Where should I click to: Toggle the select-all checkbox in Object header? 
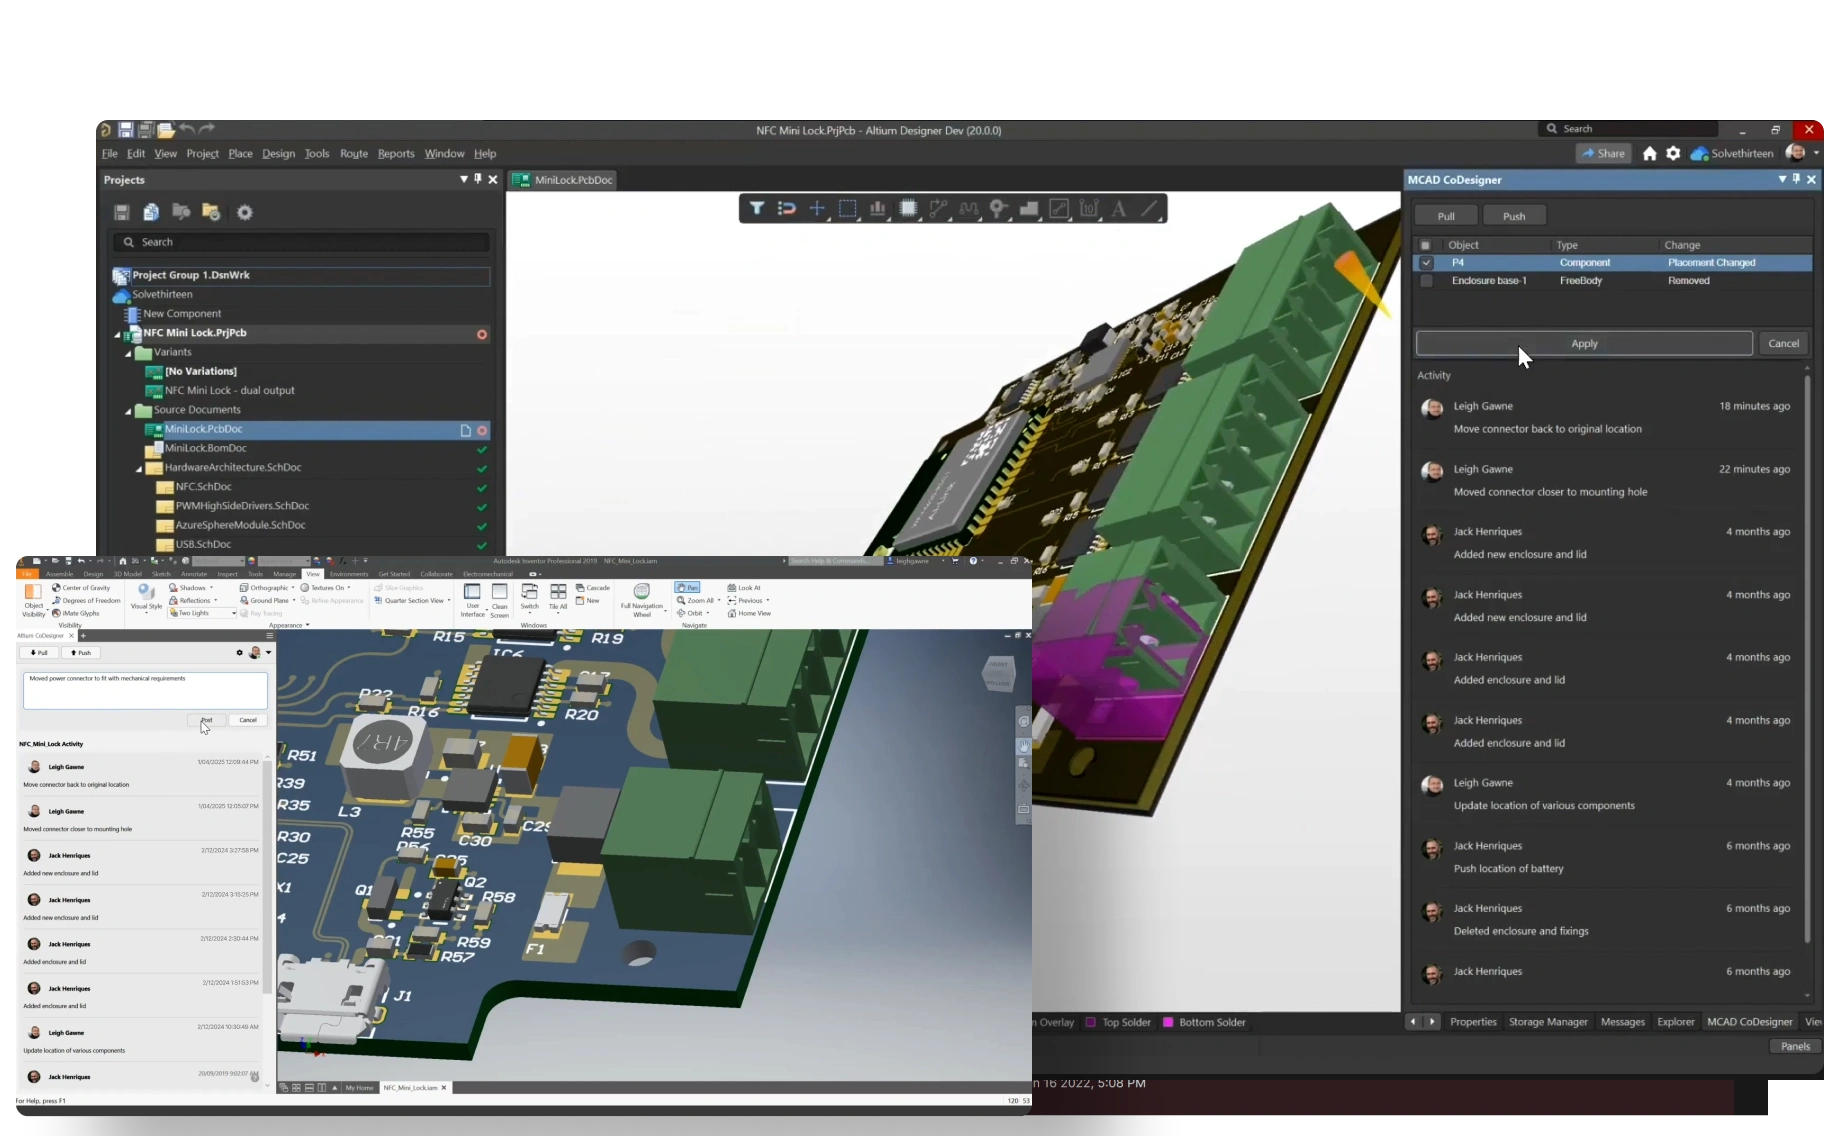[x=1426, y=245]
